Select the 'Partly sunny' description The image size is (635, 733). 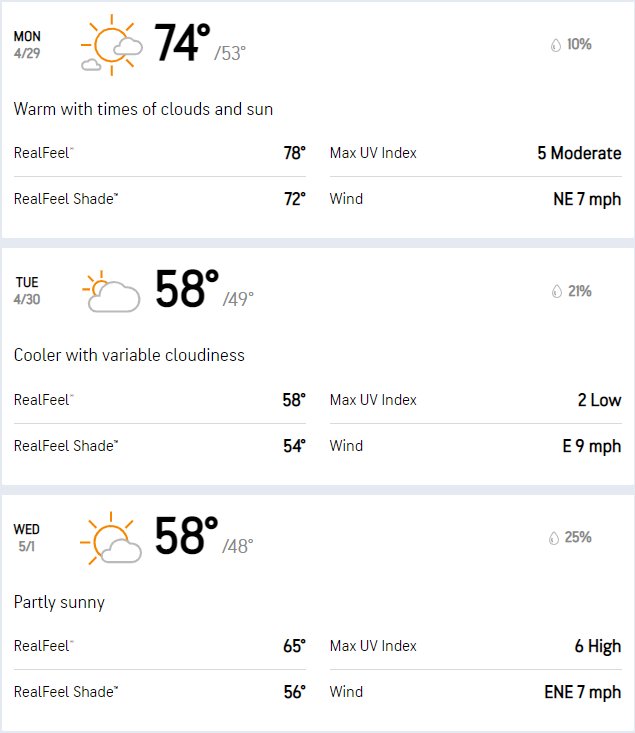coord(59,602)
